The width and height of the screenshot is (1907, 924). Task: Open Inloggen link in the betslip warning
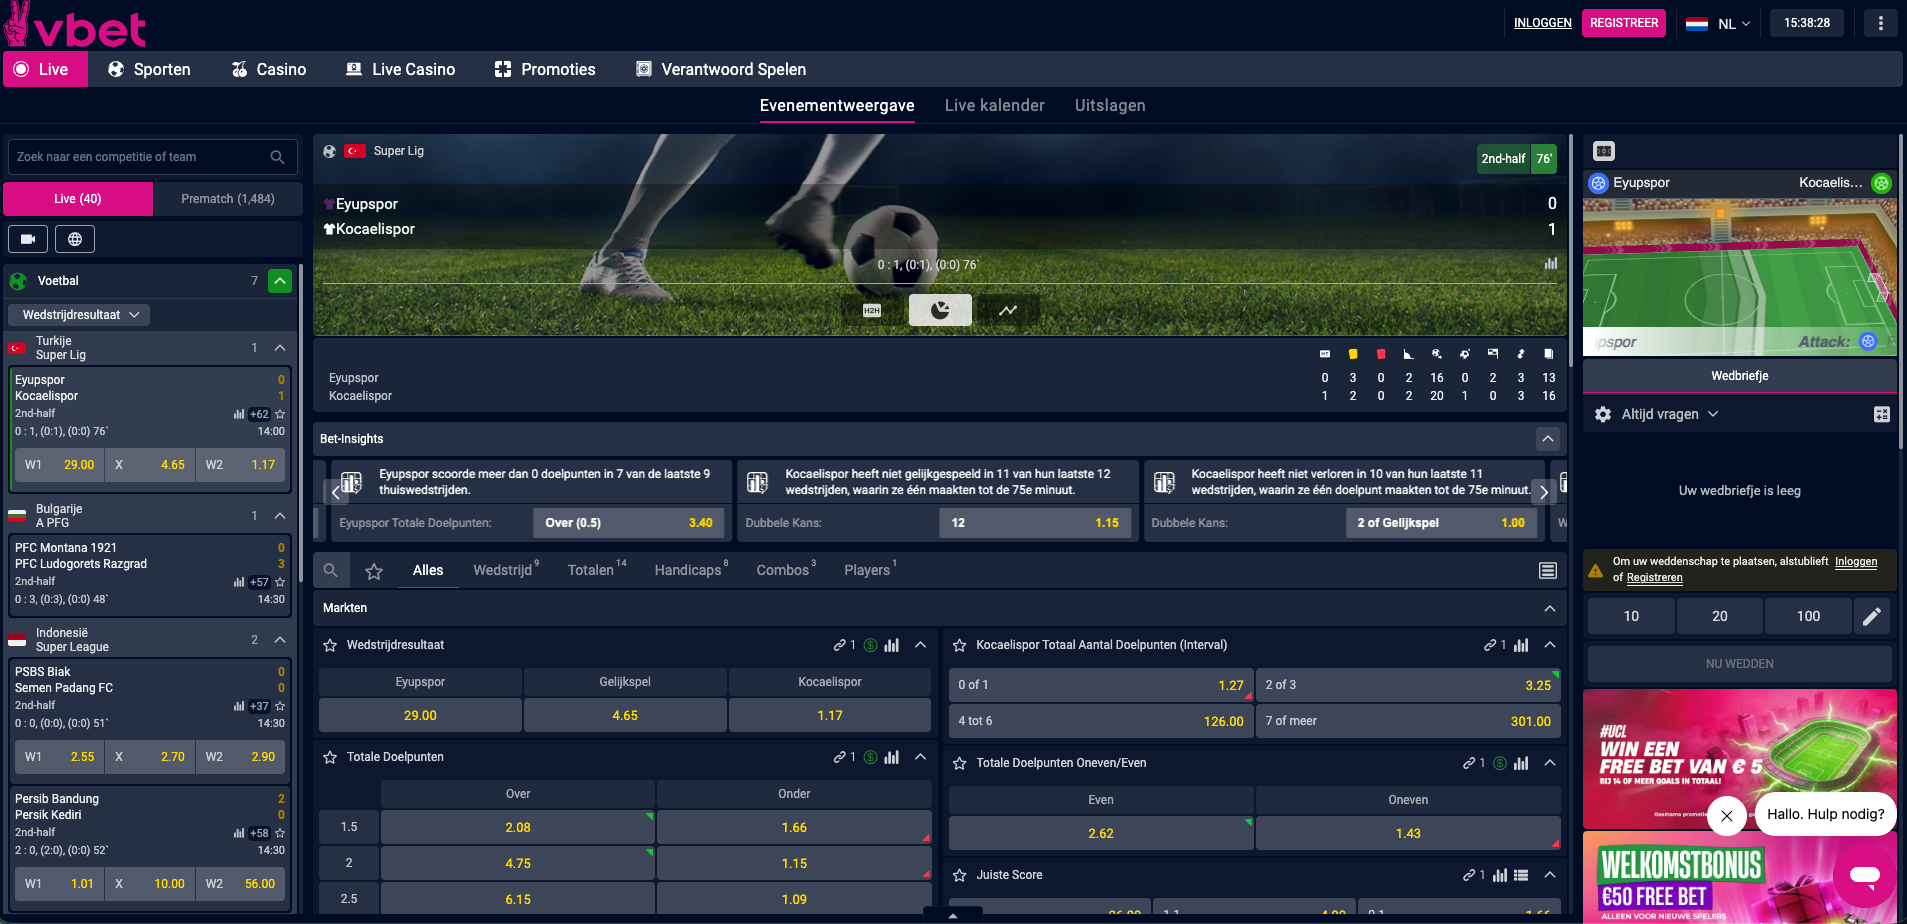tap(1856, 561)
